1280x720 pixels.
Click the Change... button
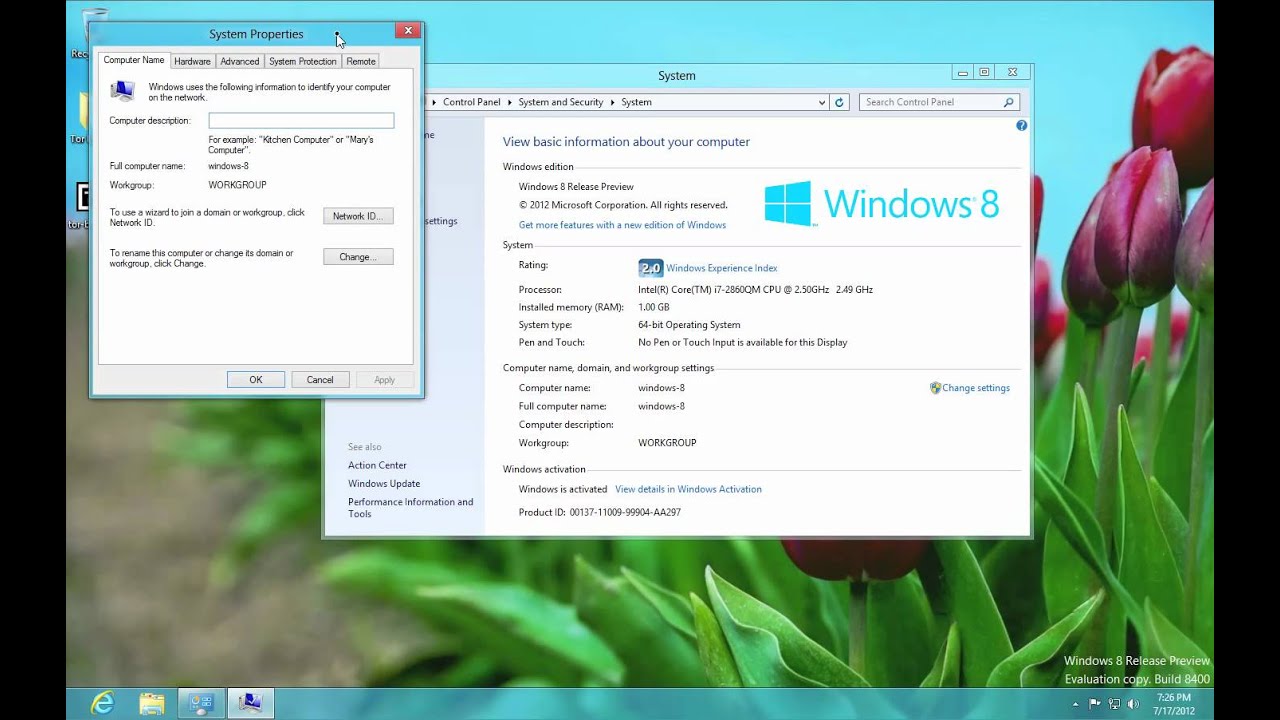[x=358, y=257]
